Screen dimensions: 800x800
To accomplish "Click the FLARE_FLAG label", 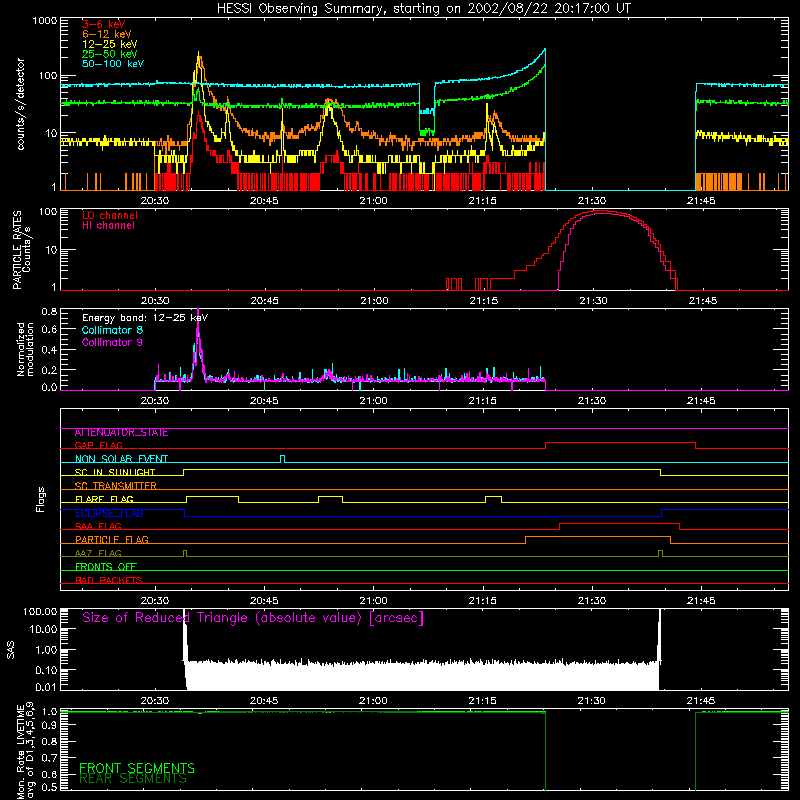I will [x=104, y=499].
